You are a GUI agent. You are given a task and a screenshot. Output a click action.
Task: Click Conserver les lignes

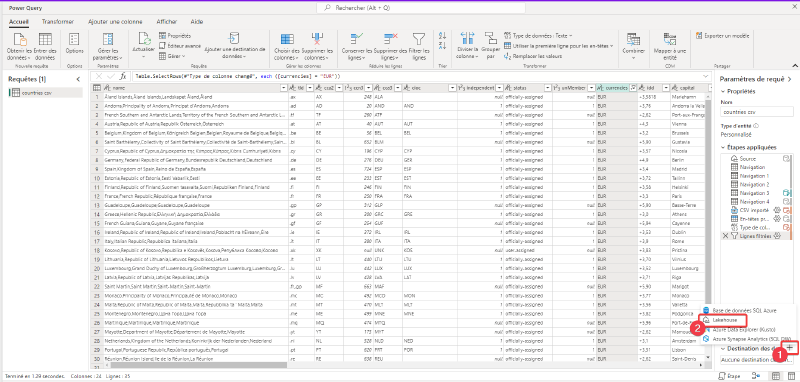pos(357,47)
